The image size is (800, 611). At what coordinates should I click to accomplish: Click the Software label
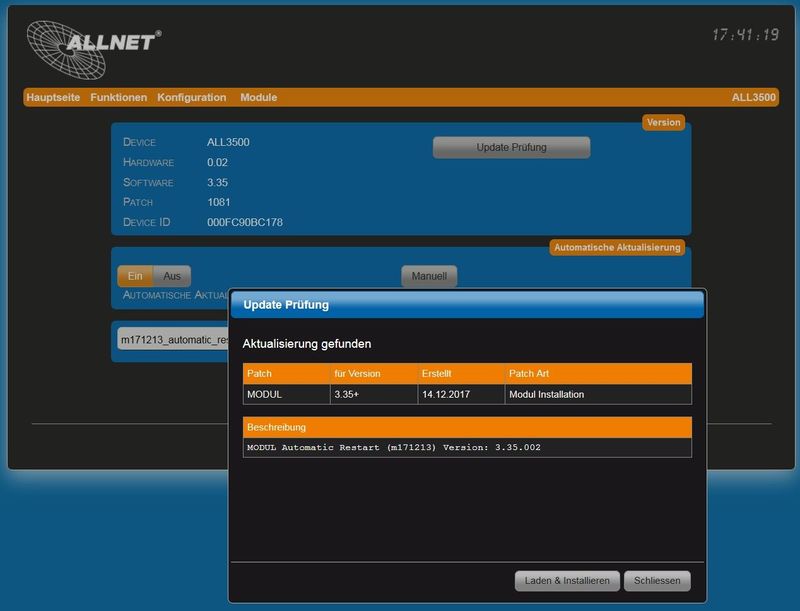148,183
